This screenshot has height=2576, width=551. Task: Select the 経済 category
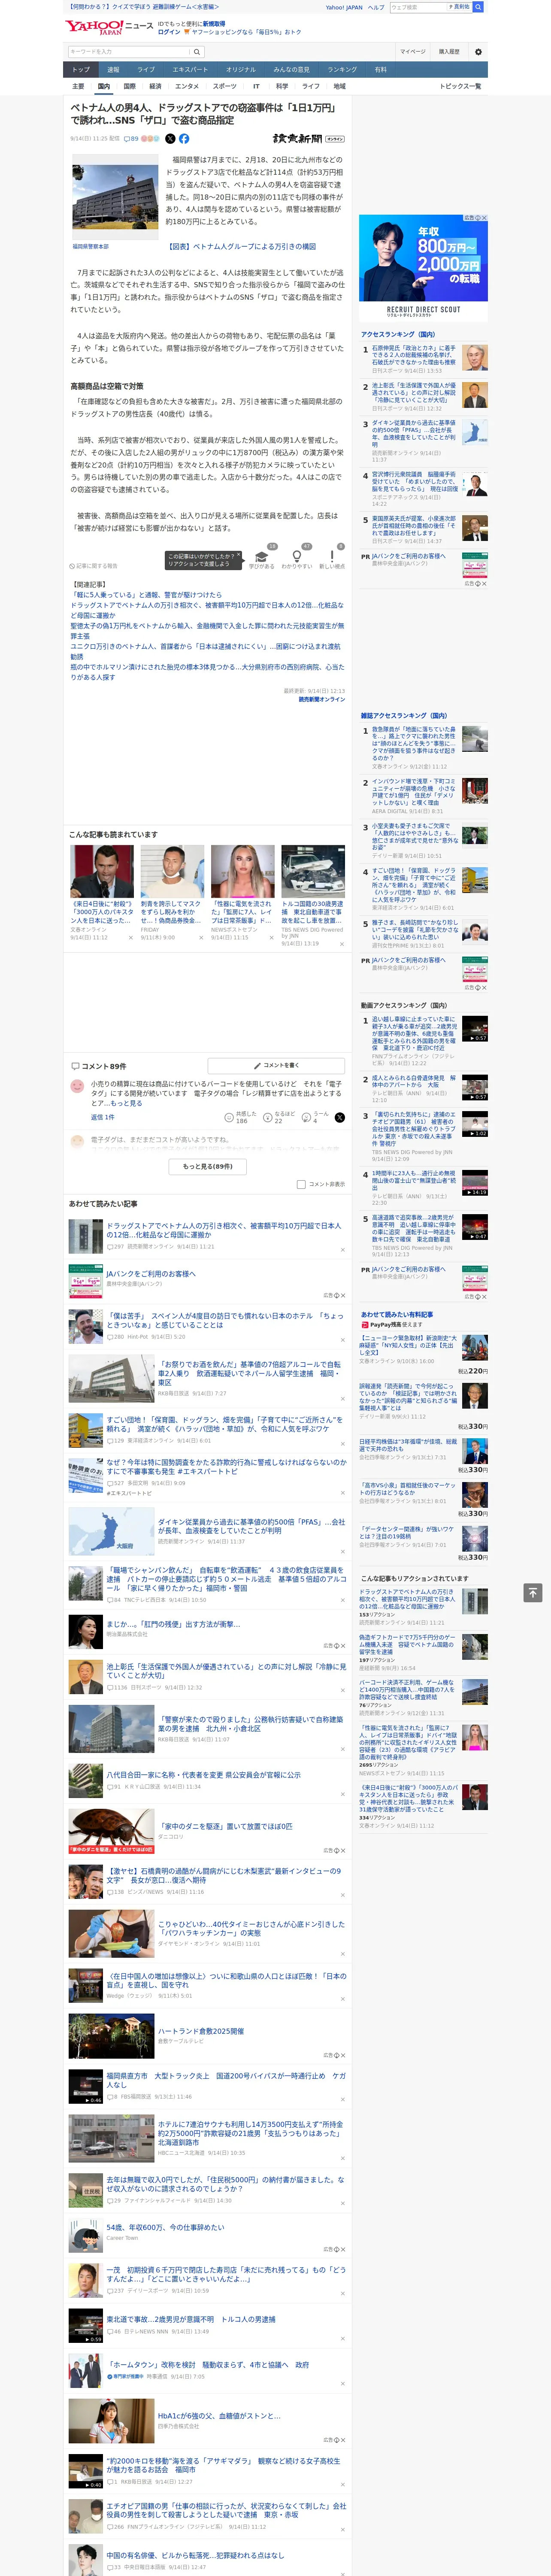tap(155, 86)
